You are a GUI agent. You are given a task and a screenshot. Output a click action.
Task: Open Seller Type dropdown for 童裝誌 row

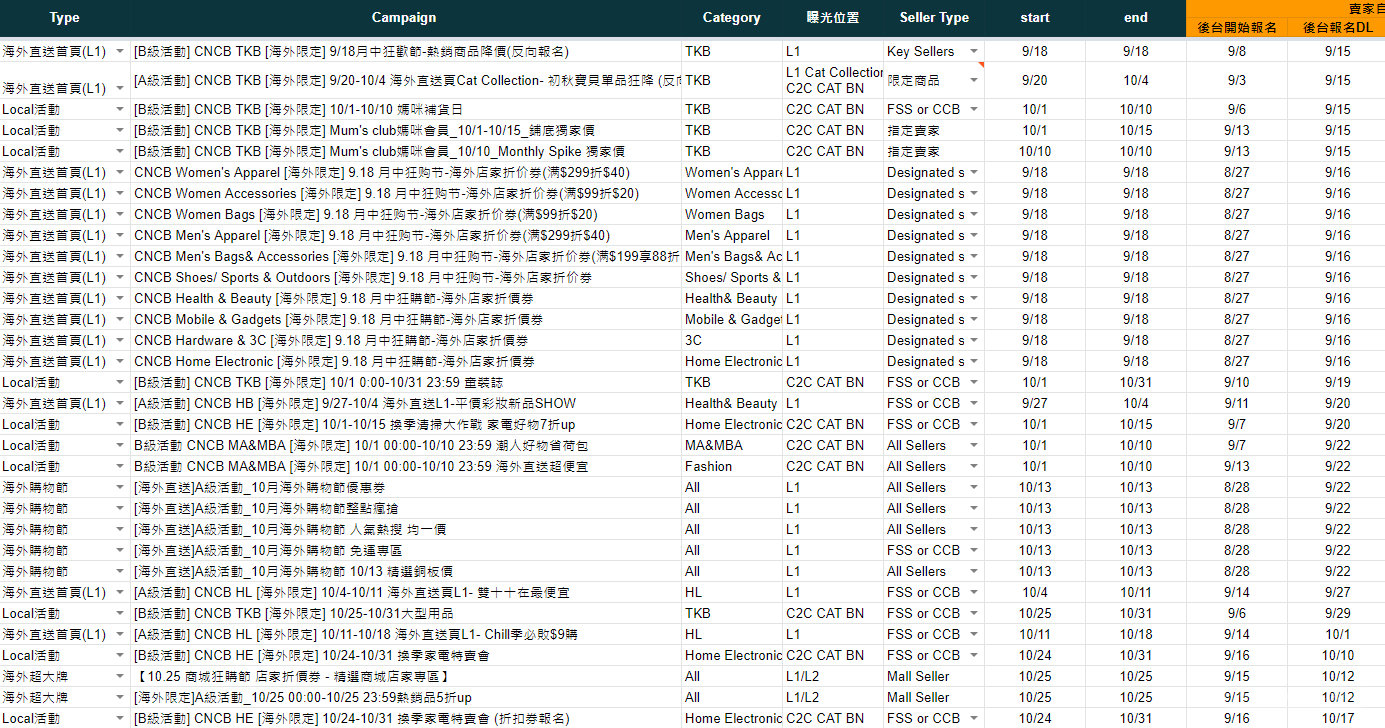(x=974, y=383)
